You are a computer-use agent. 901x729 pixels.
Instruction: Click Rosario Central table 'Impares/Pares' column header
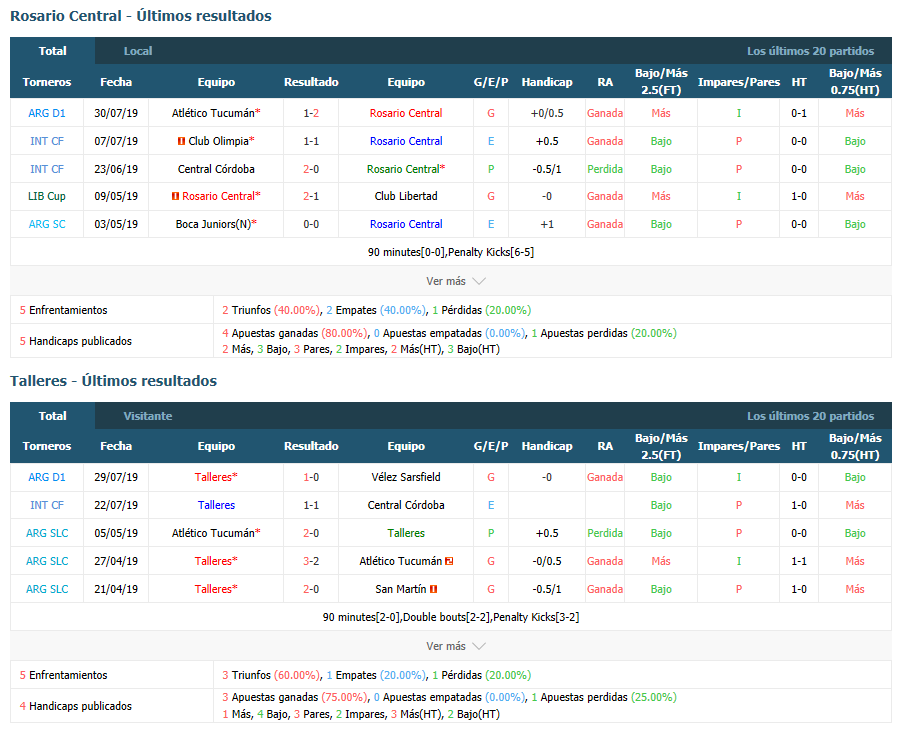[738, 82]
